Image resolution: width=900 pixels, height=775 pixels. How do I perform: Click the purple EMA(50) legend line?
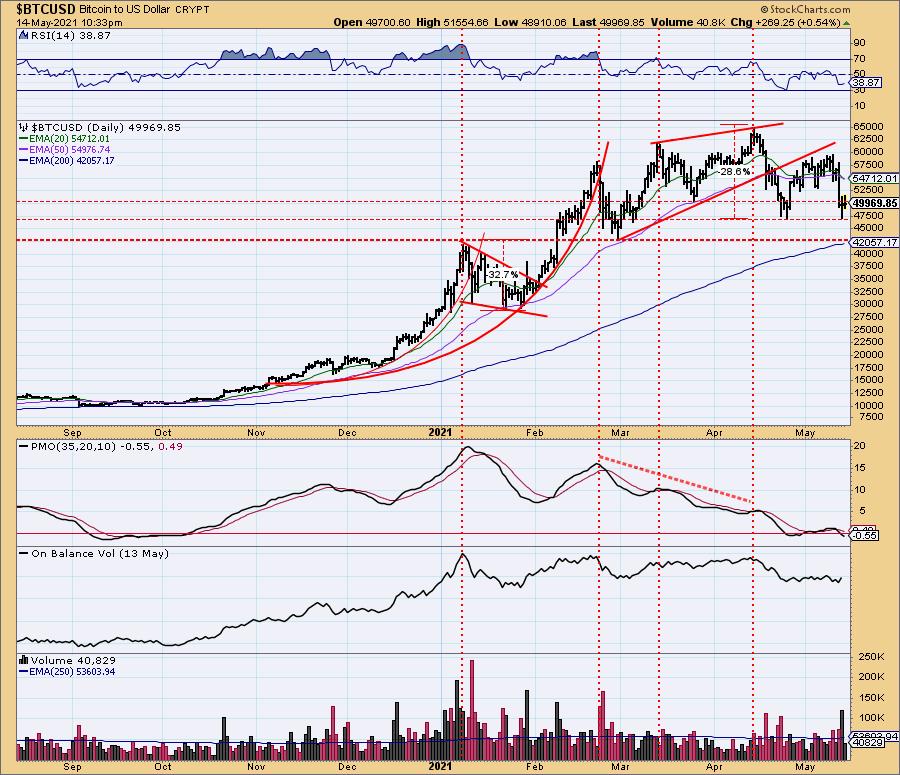point(24,150)
